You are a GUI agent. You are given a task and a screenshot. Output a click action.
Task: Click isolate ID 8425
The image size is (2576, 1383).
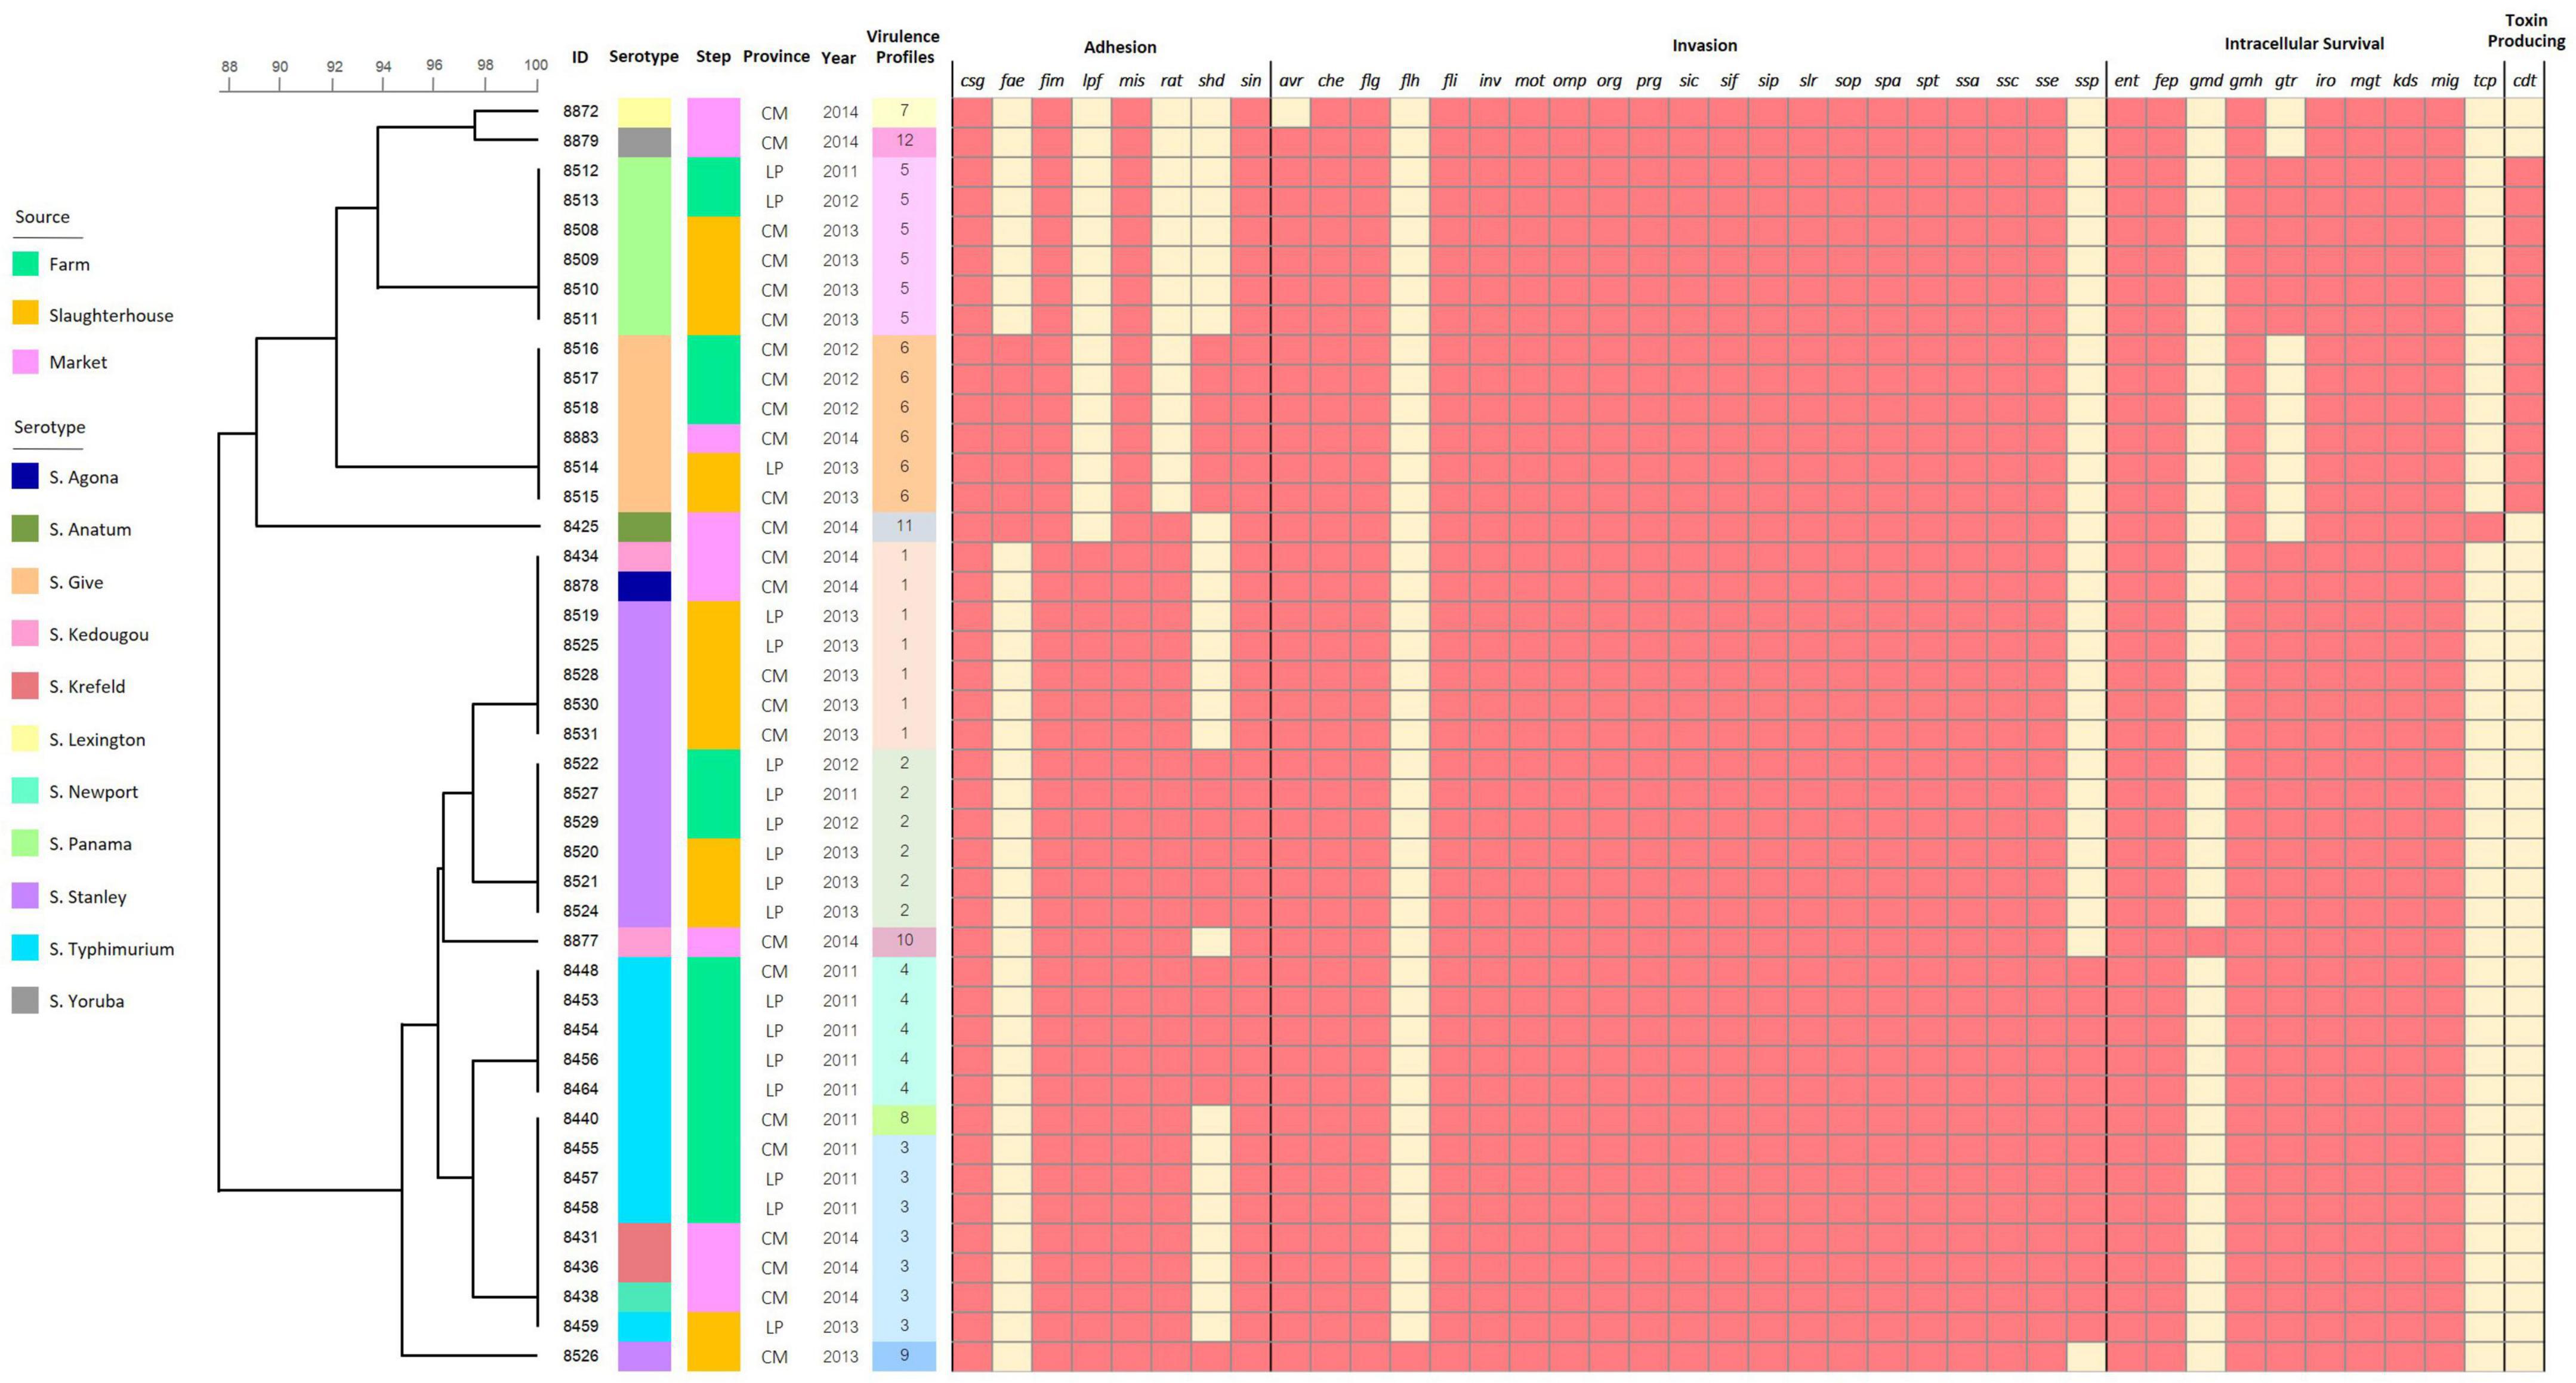pos(580,526)
